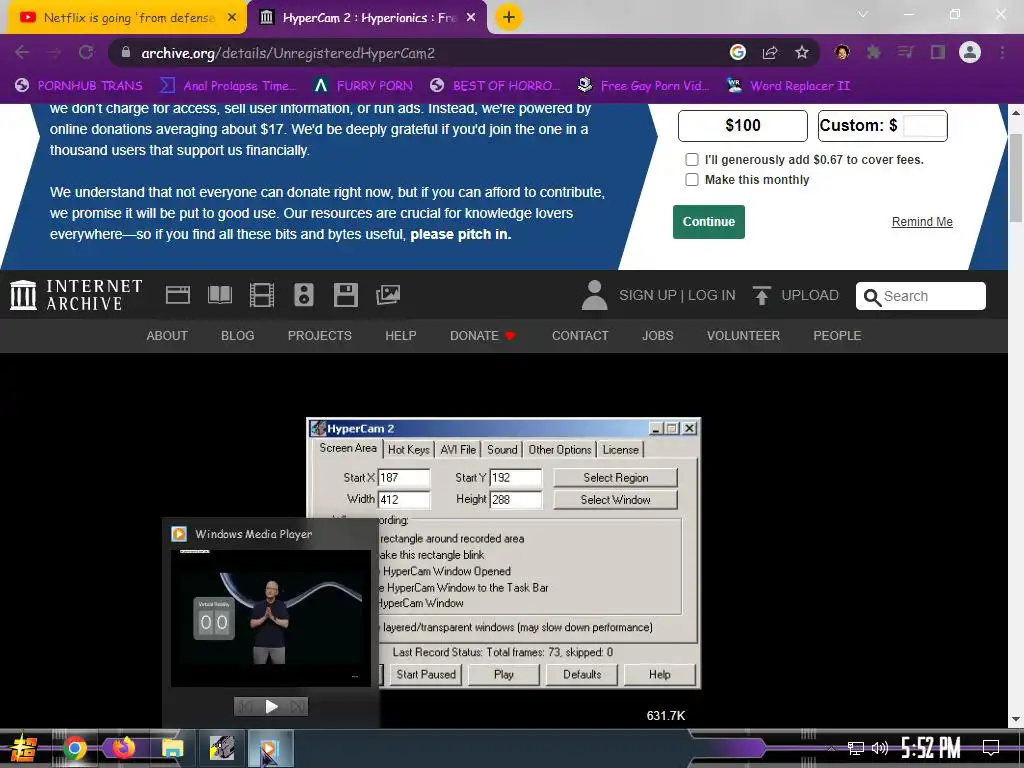Reload the archive.org page
1024x768 pixels.
point(86,52)
